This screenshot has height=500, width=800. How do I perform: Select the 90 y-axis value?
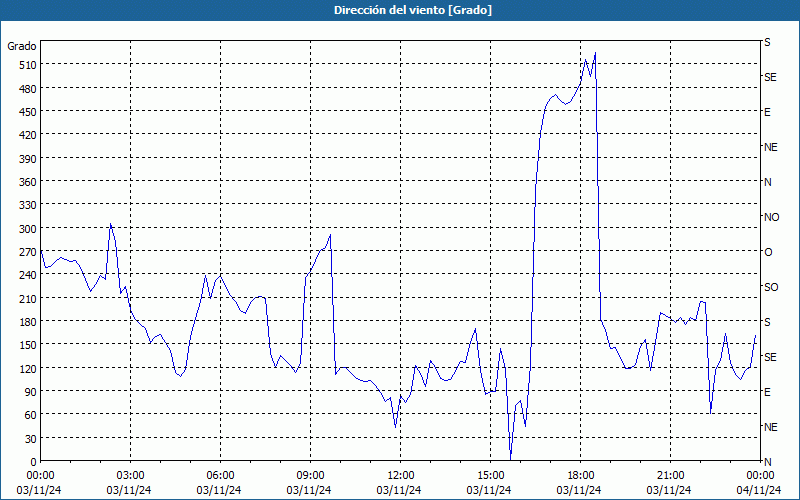pyautogui.click(x=31, y=391)
